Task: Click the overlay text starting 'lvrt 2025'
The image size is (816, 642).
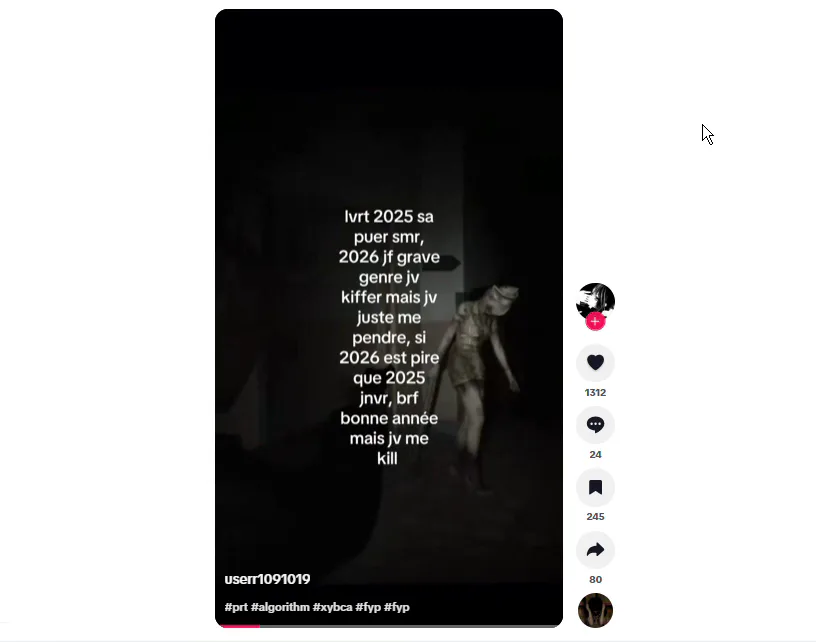Action: click(x=389, y=337)
